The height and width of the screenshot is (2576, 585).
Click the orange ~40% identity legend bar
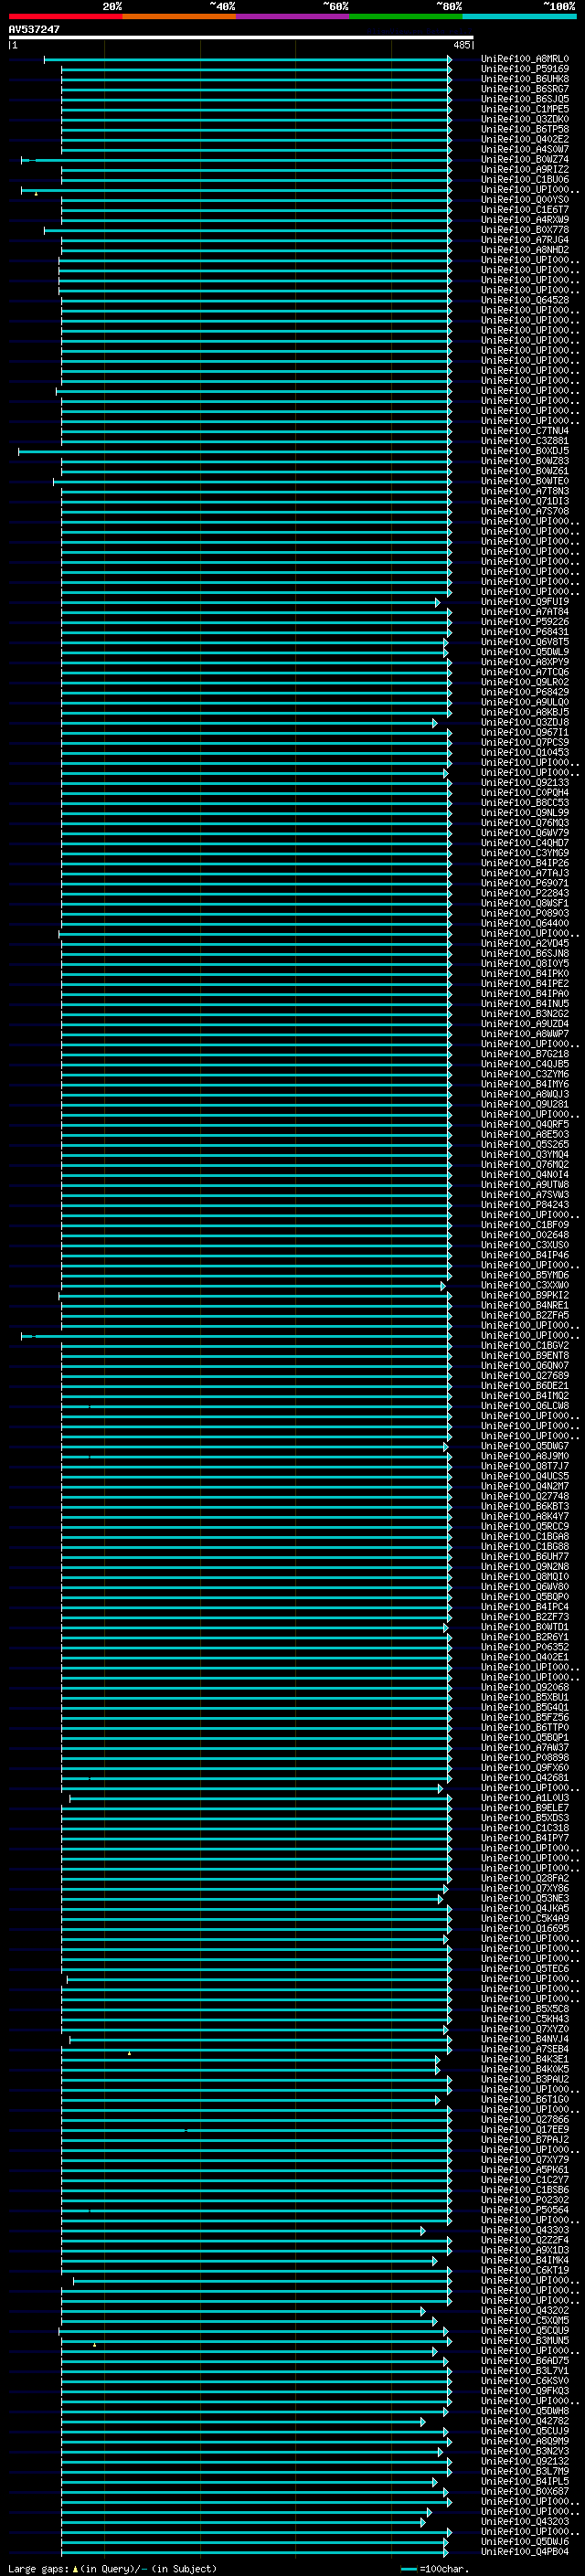(x=179, y=16)
